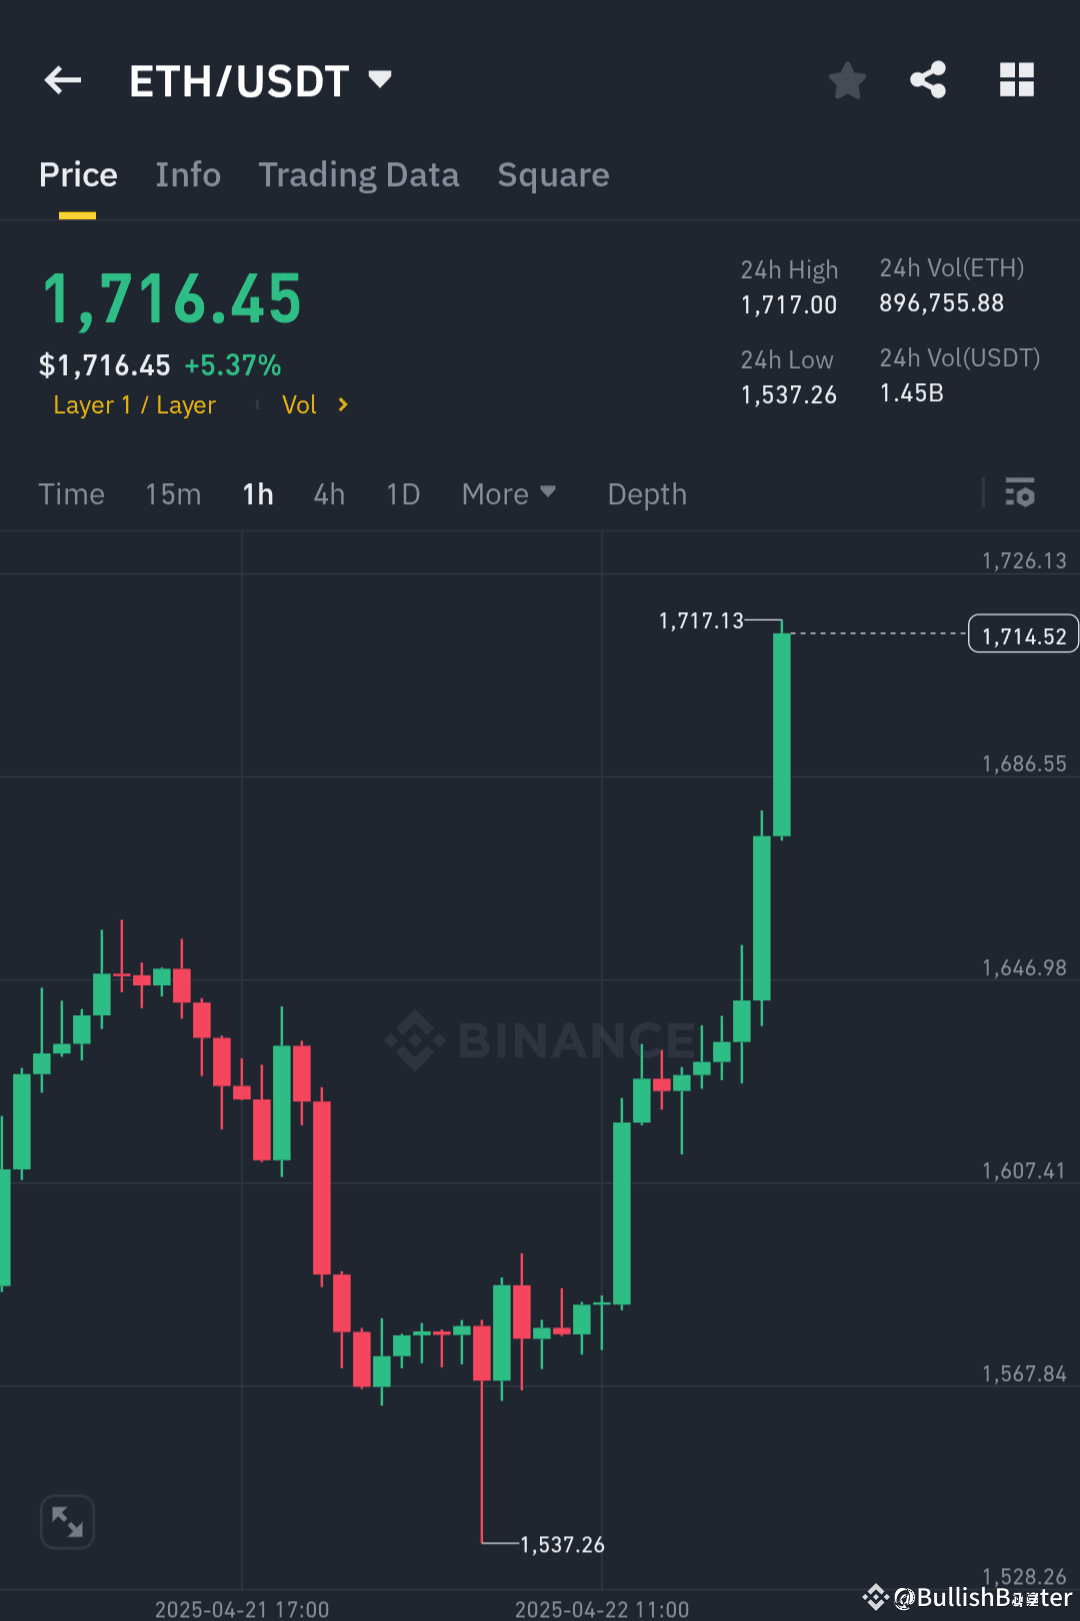Select the Price tab
The image size is (1080, 1621).
tap(78, 174)
